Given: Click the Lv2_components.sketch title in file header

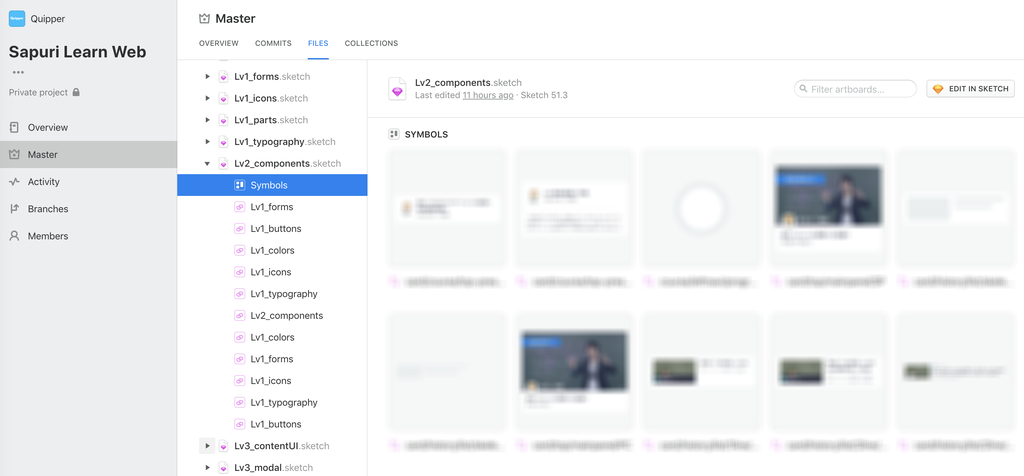Looking at the screenshot, I should tap(469, 82).
